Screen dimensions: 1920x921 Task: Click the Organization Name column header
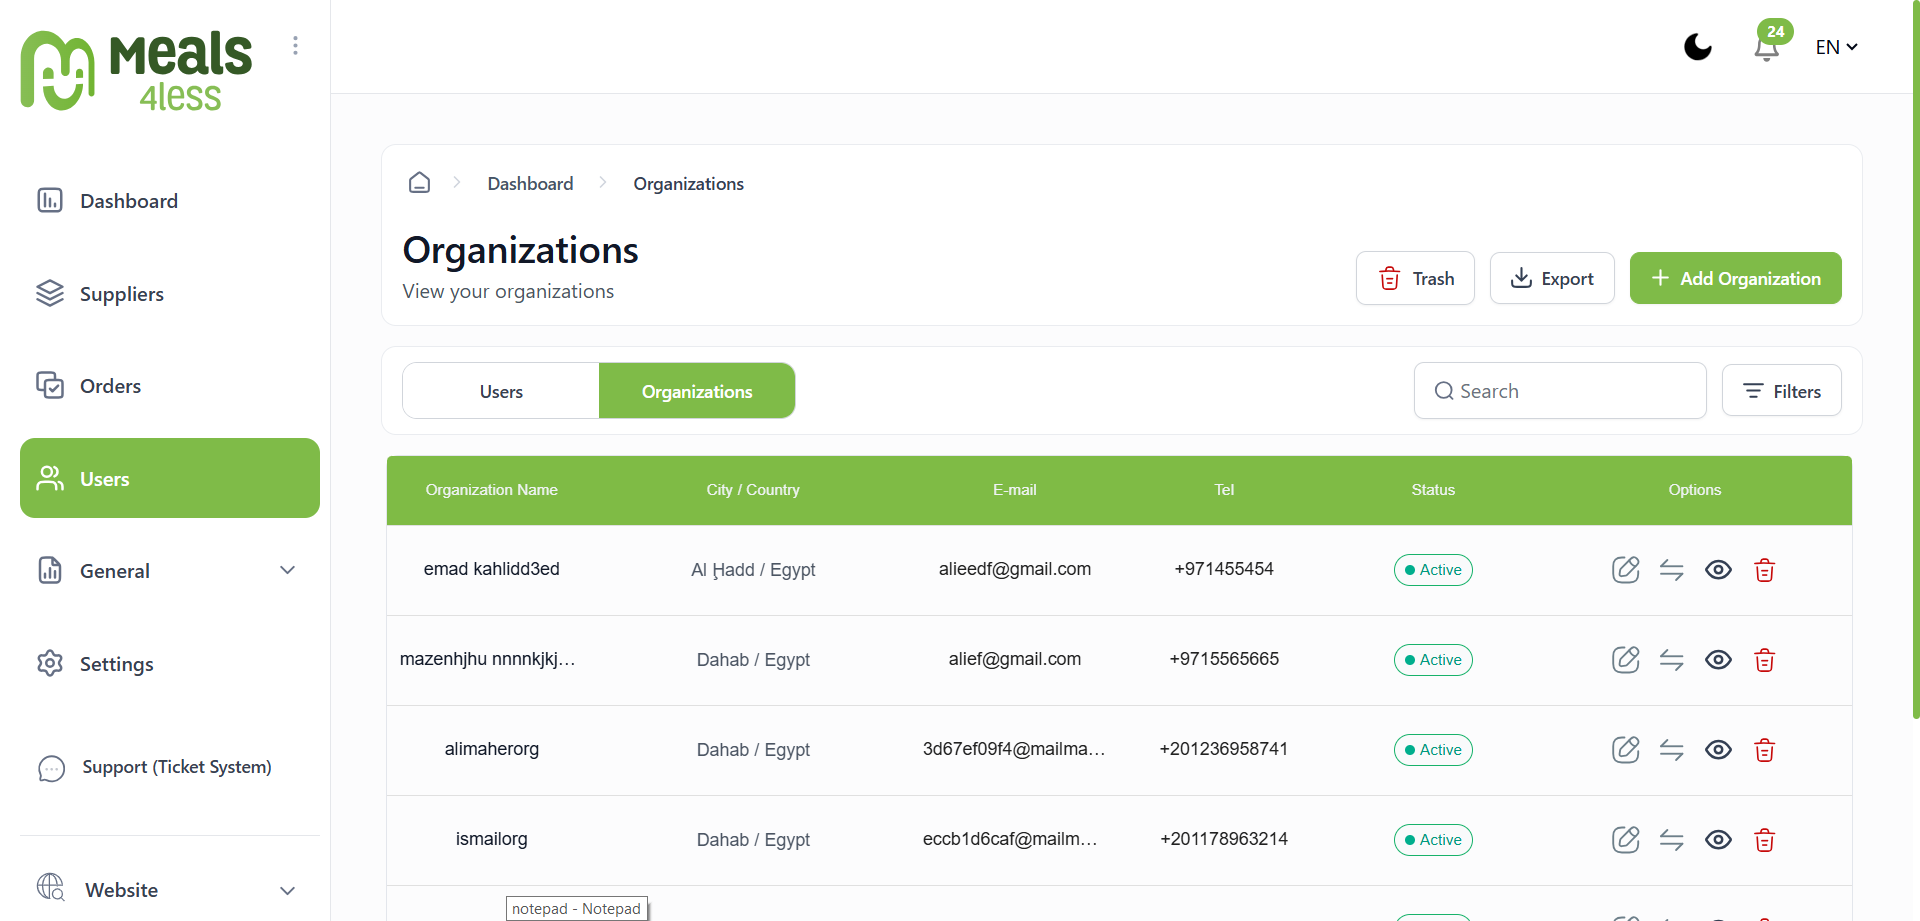(x=491, y=490)
